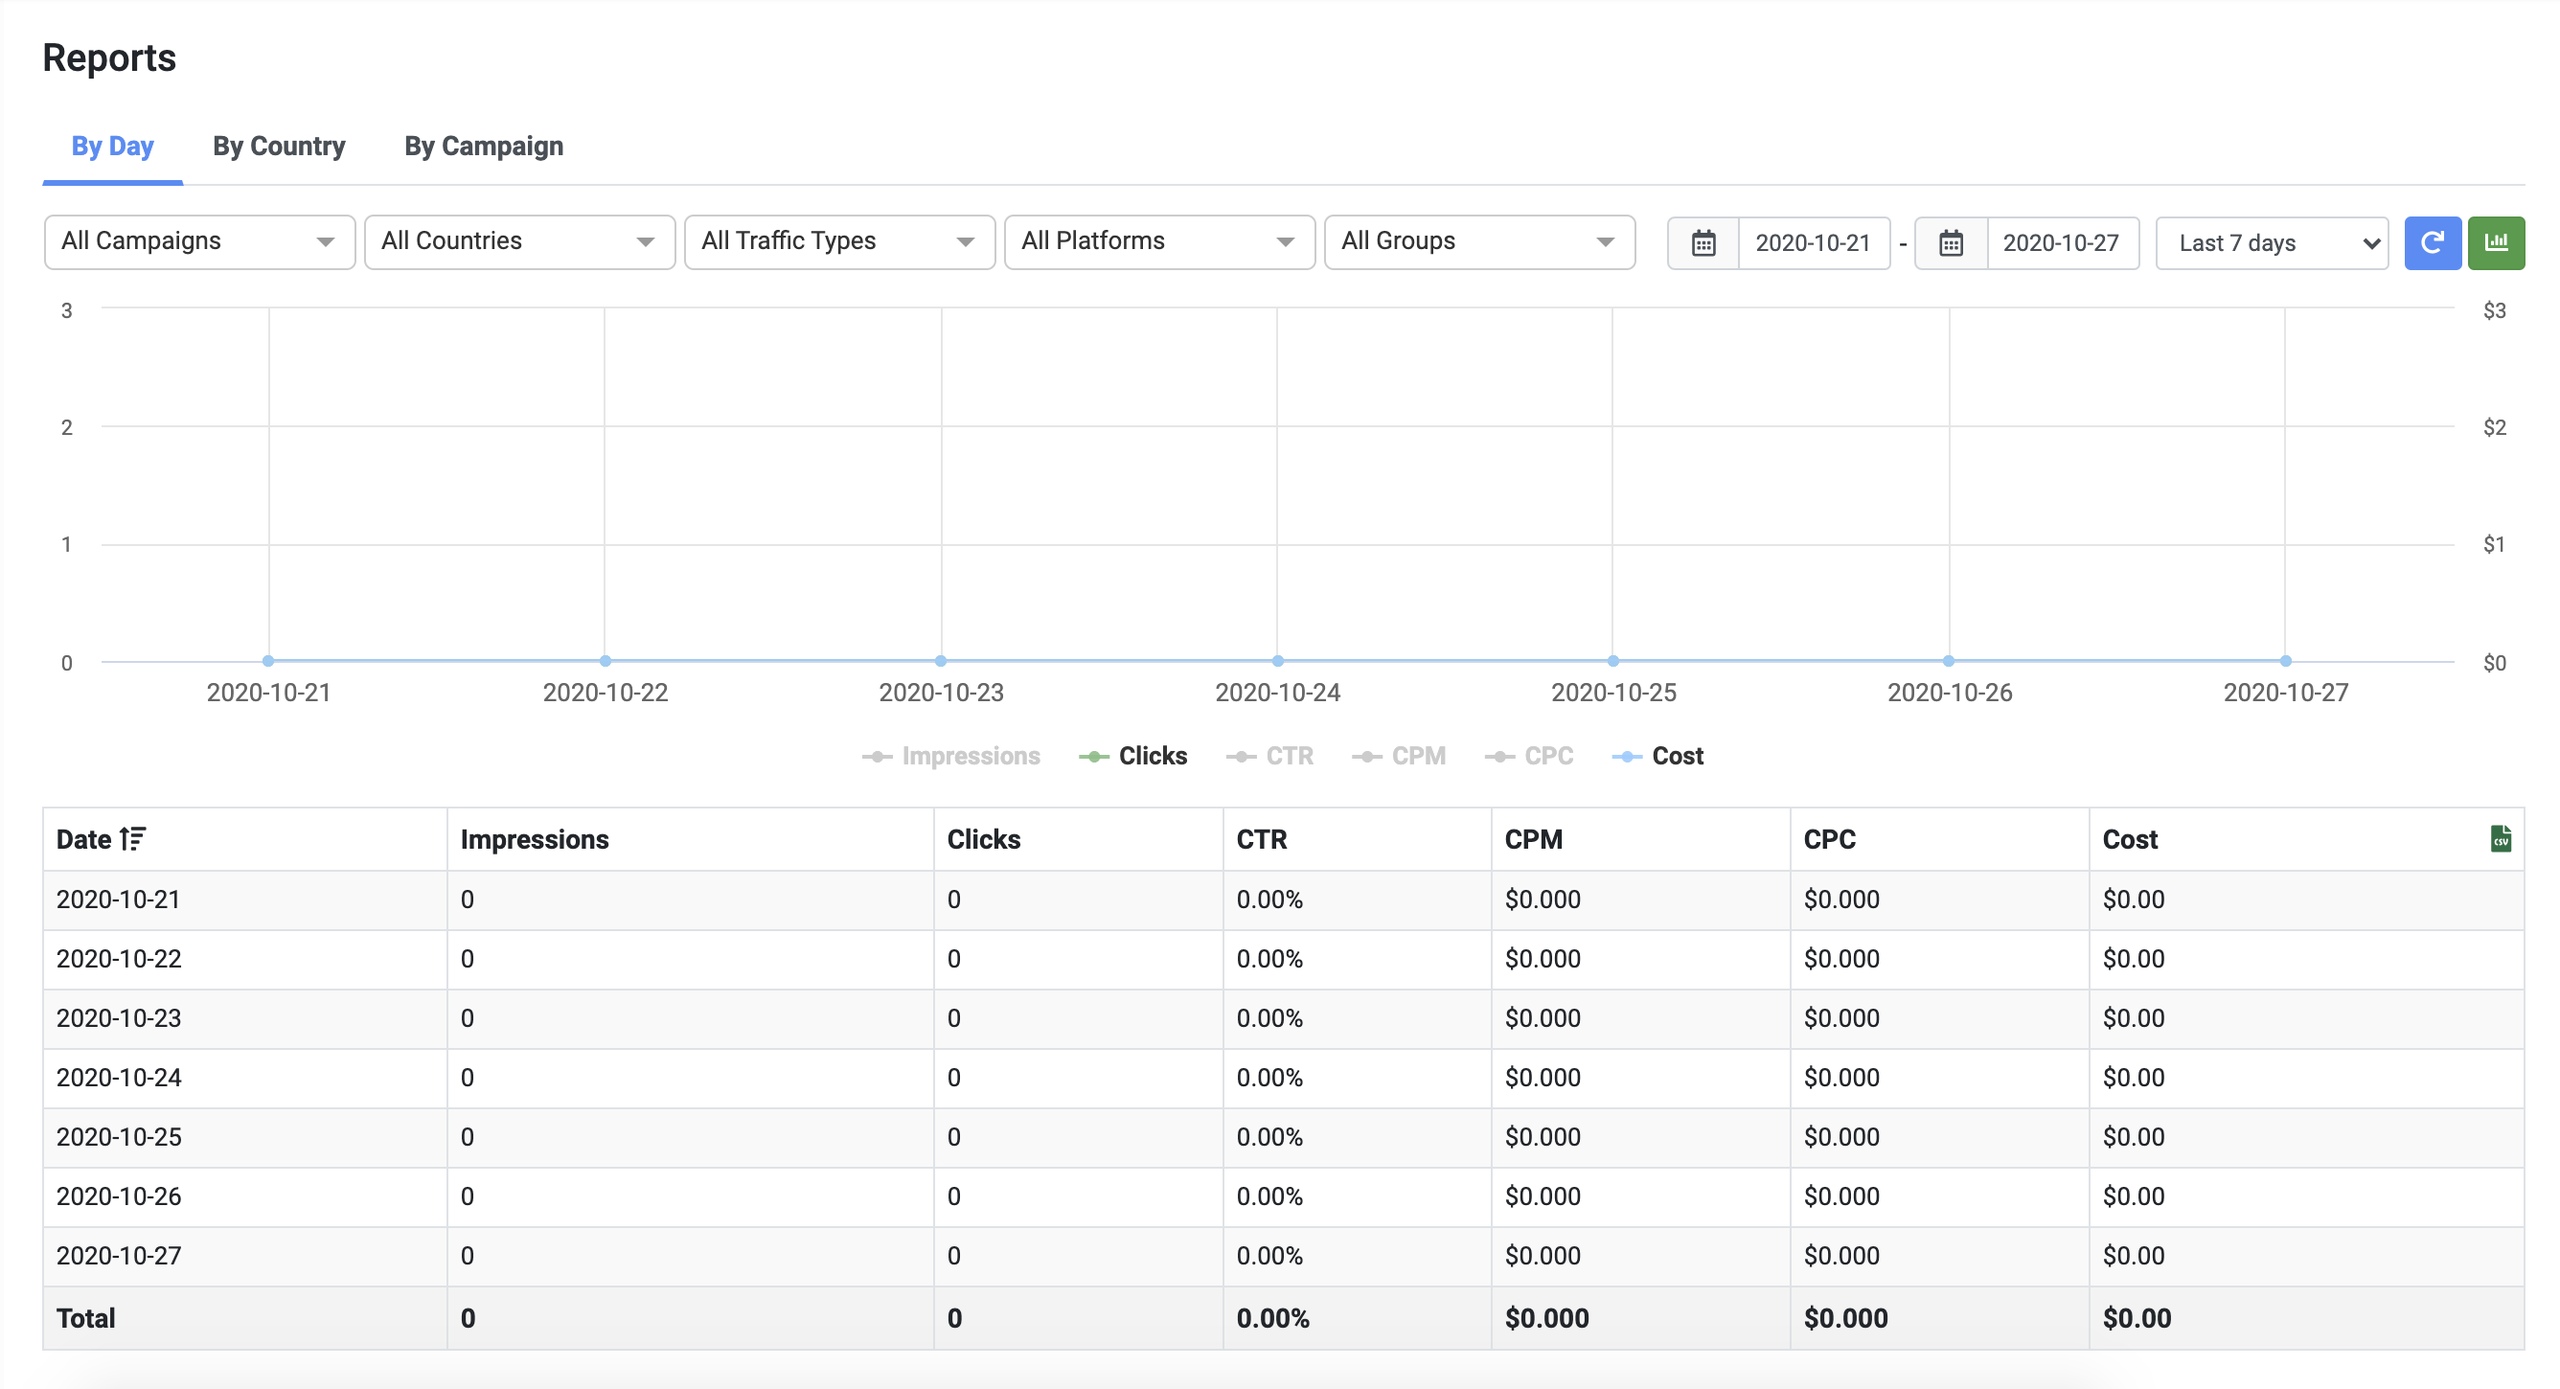Sort by Date using the sort icon

pyautogui.click(x=132, y=838)
